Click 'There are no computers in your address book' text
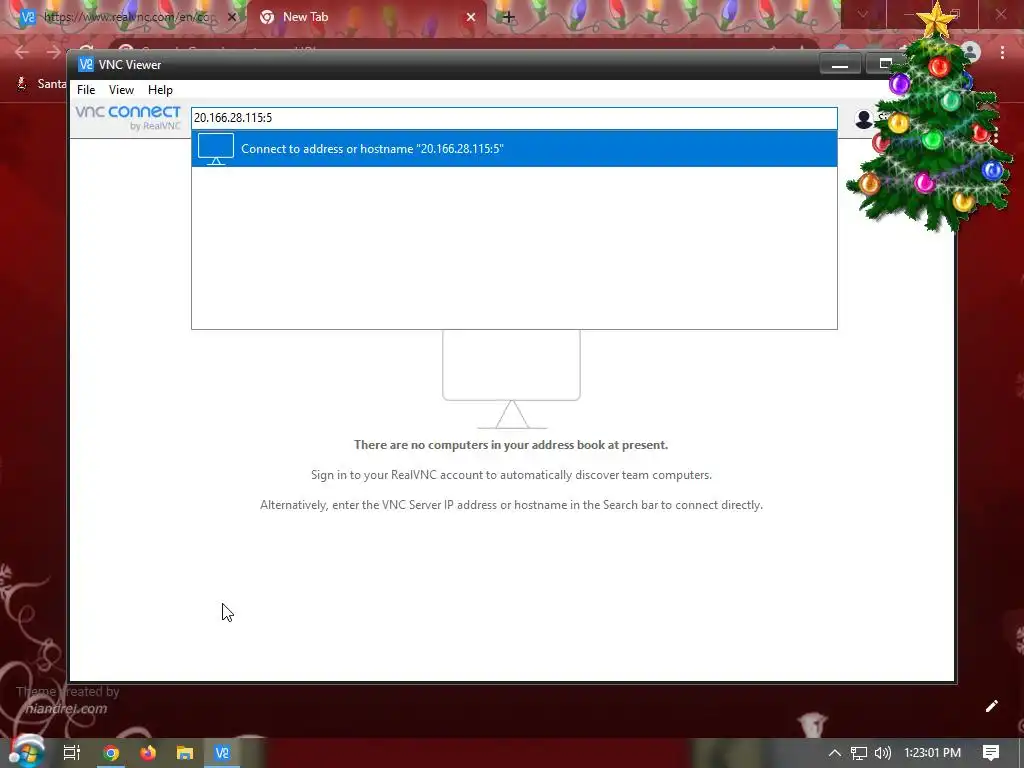1024x768 pixels. [511, 445]
